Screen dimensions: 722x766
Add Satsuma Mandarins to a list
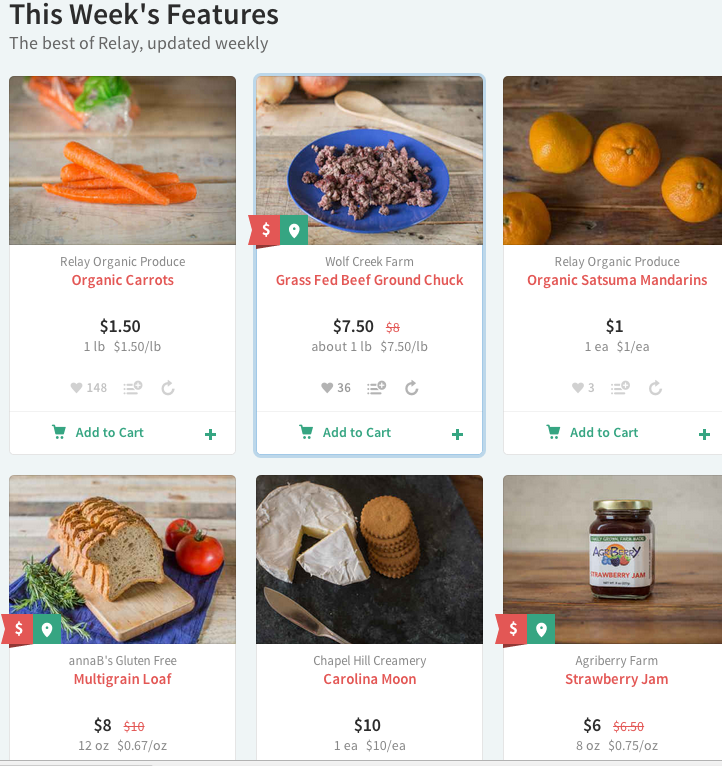[620, 388]
